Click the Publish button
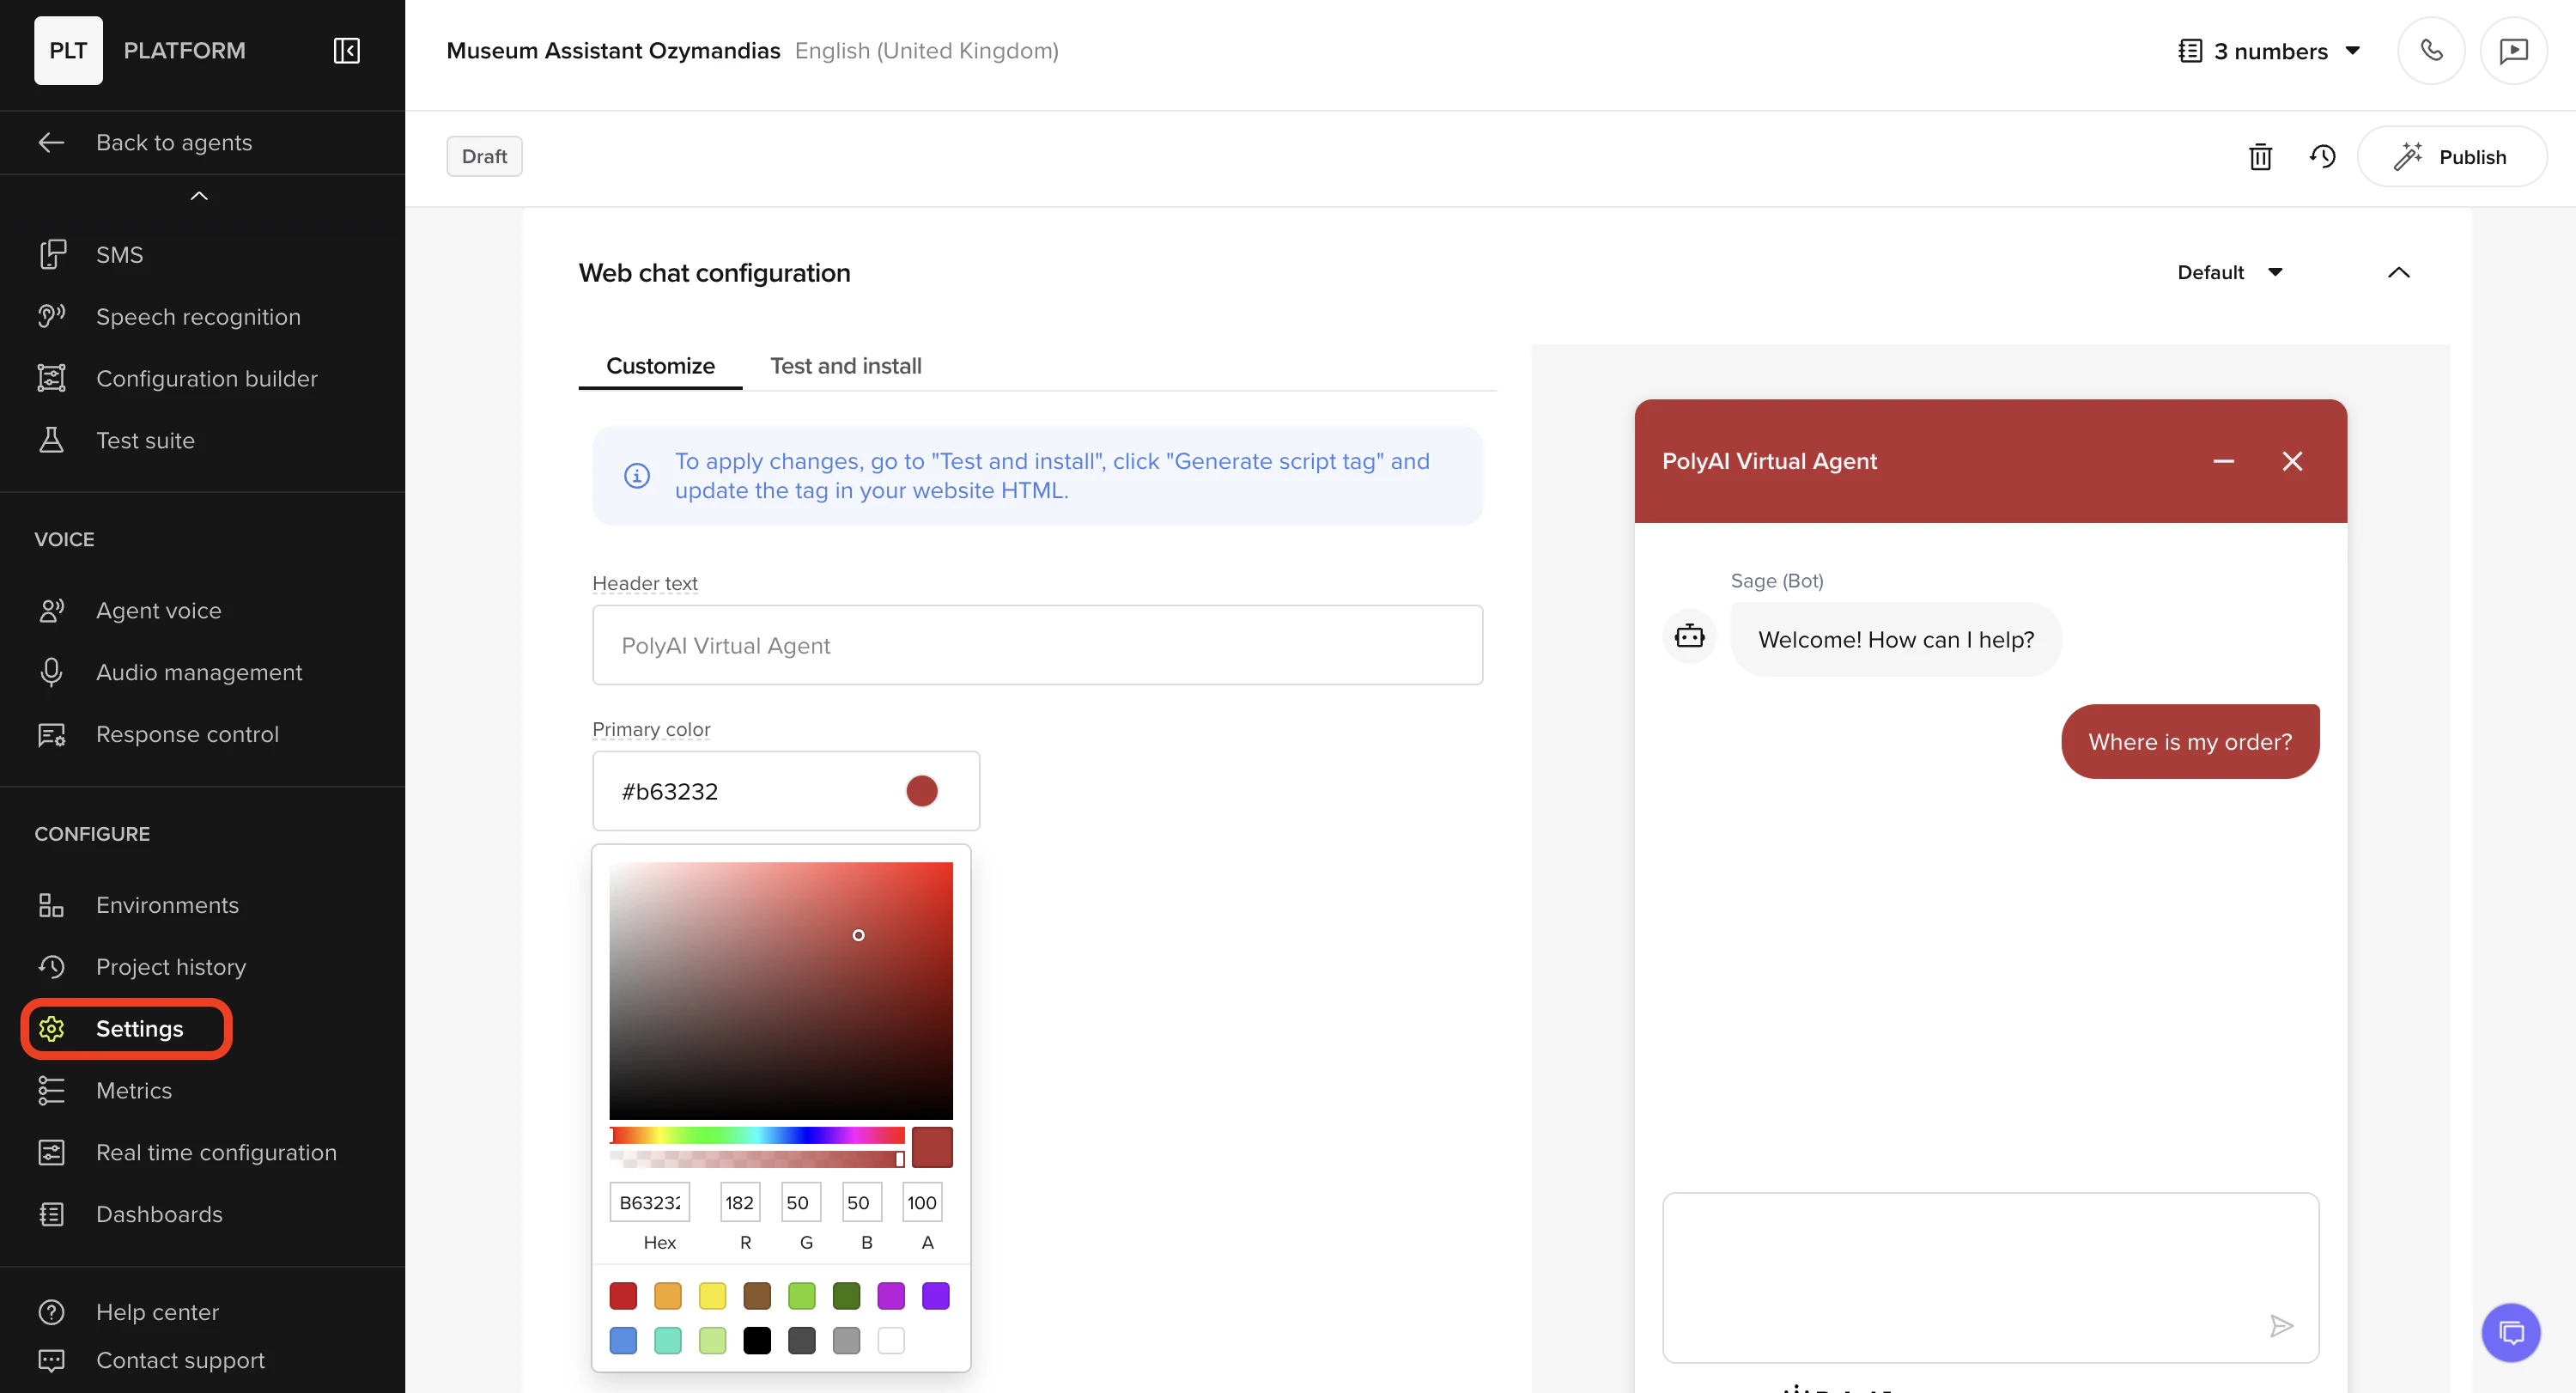 coord(2451,157)
